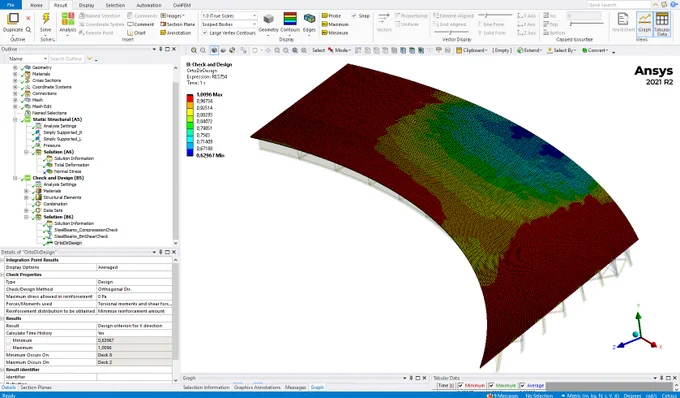Click the Select By toolbar icon
Image resolution: width=680 pixels, height=398 pixels.
561,50
